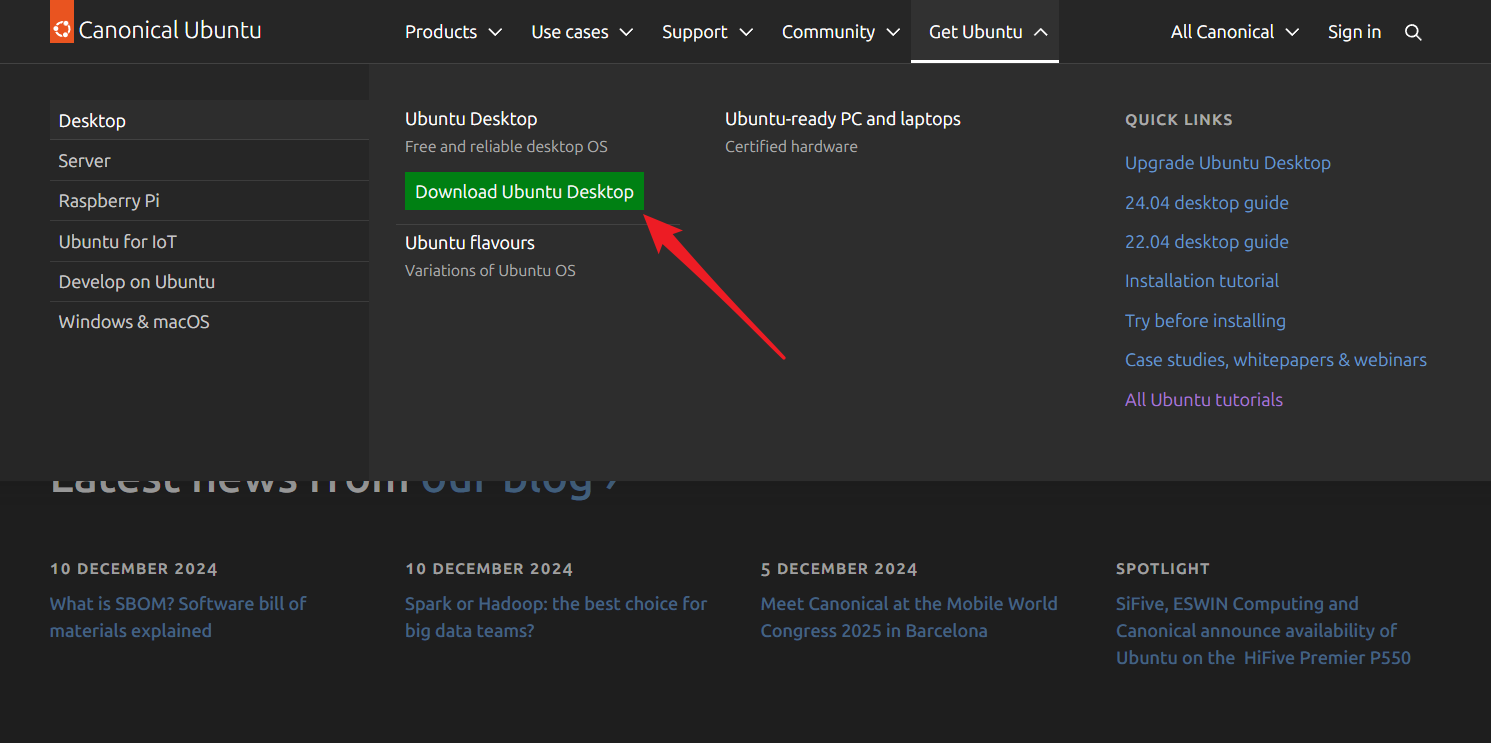Select the Server side tab
This screenshot has width=1491, height=743.
(209, 160)
